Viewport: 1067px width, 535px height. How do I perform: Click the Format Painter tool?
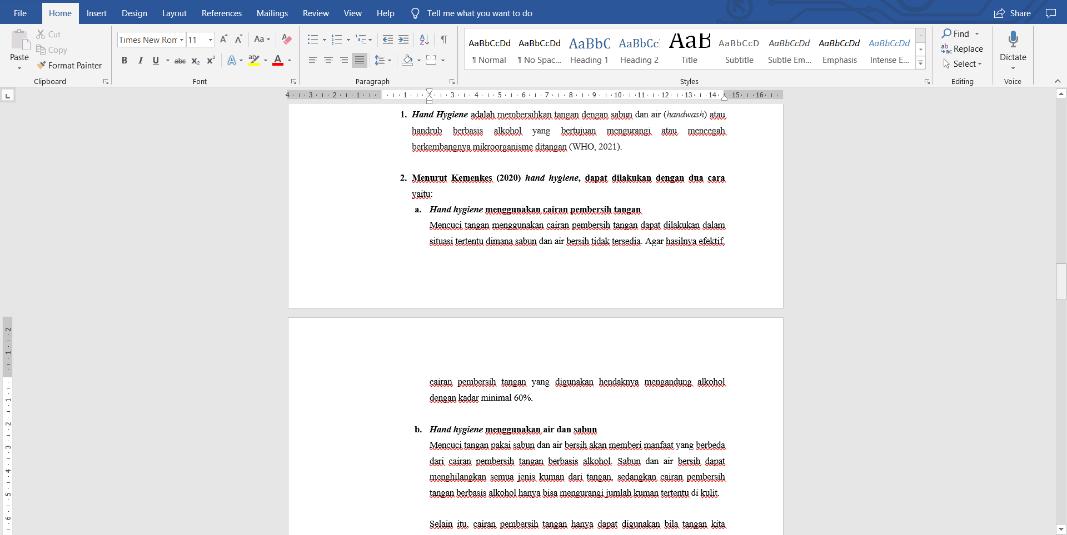click(69, 65)
